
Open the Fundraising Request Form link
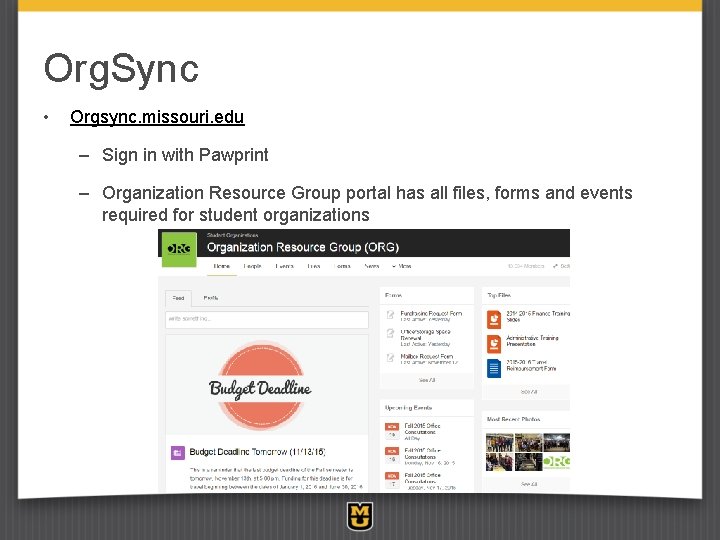click(431, 313)
